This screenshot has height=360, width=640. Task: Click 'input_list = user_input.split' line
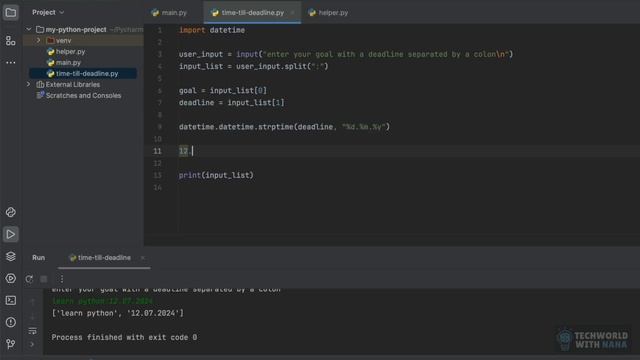click(x=253, y=67)
